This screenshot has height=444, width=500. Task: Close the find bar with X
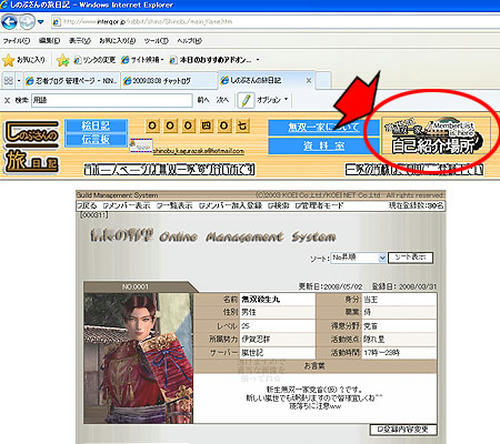pyautogui.click(x=7, y=100)
